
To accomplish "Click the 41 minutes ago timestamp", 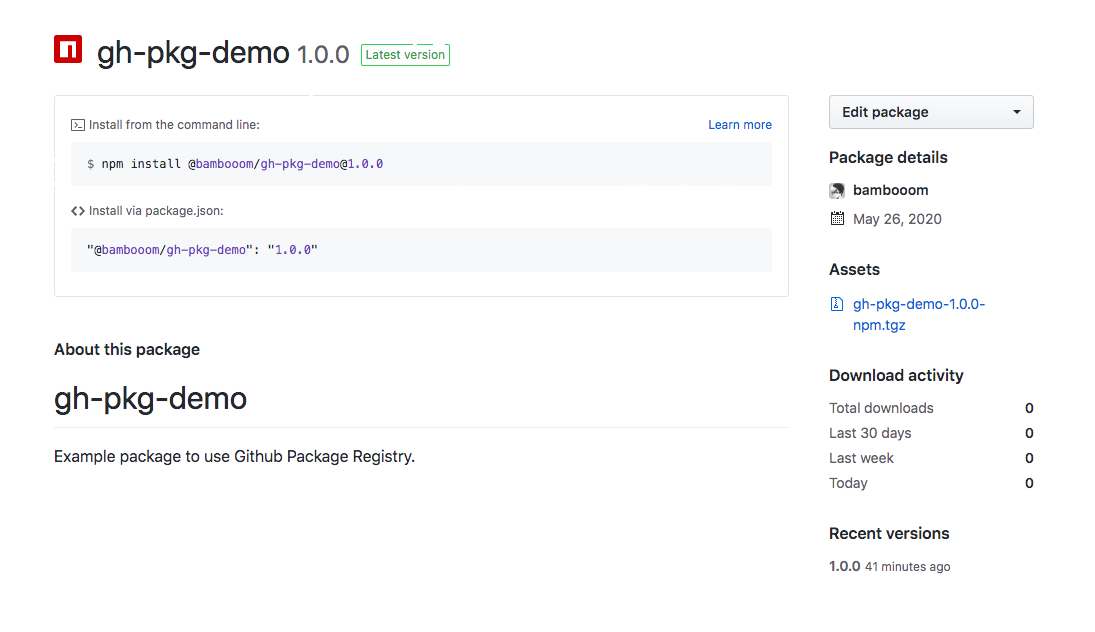I will [908, 567].
